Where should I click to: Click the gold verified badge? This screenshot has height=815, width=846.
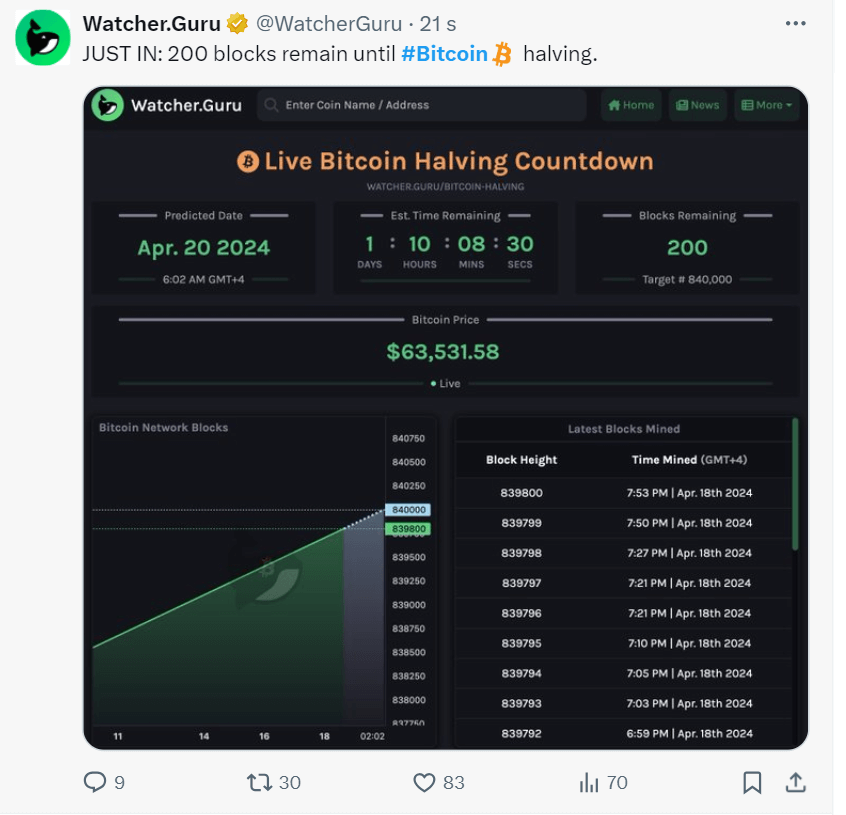236,23
